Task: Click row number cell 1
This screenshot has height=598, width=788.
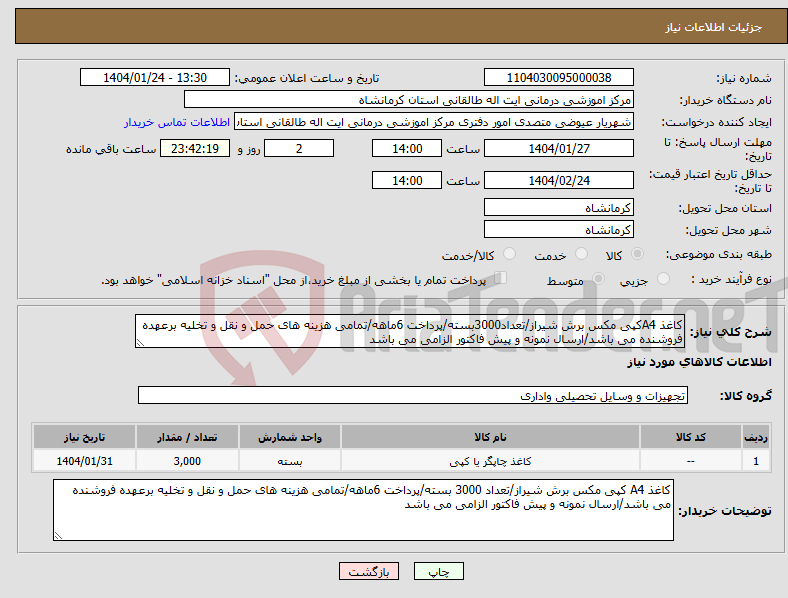Action: pos(756,461)
